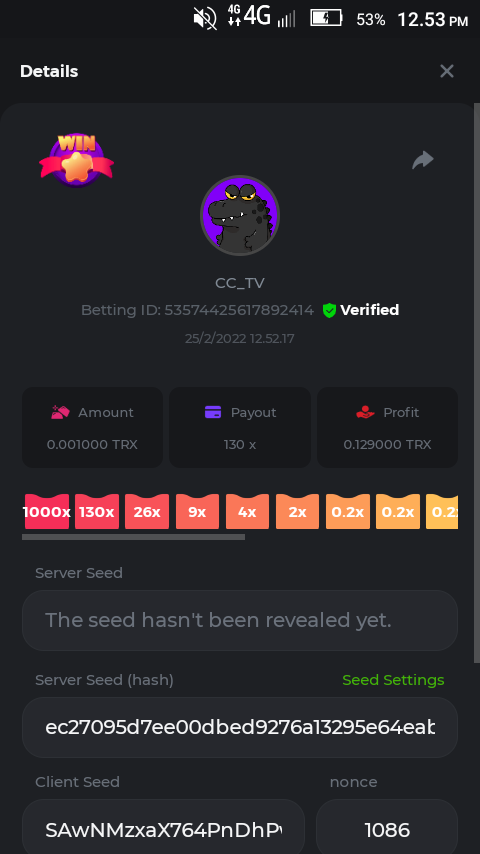The image size is (480, 854).
Task: Click the Amount icon
Action: click(x=60, y=412)
